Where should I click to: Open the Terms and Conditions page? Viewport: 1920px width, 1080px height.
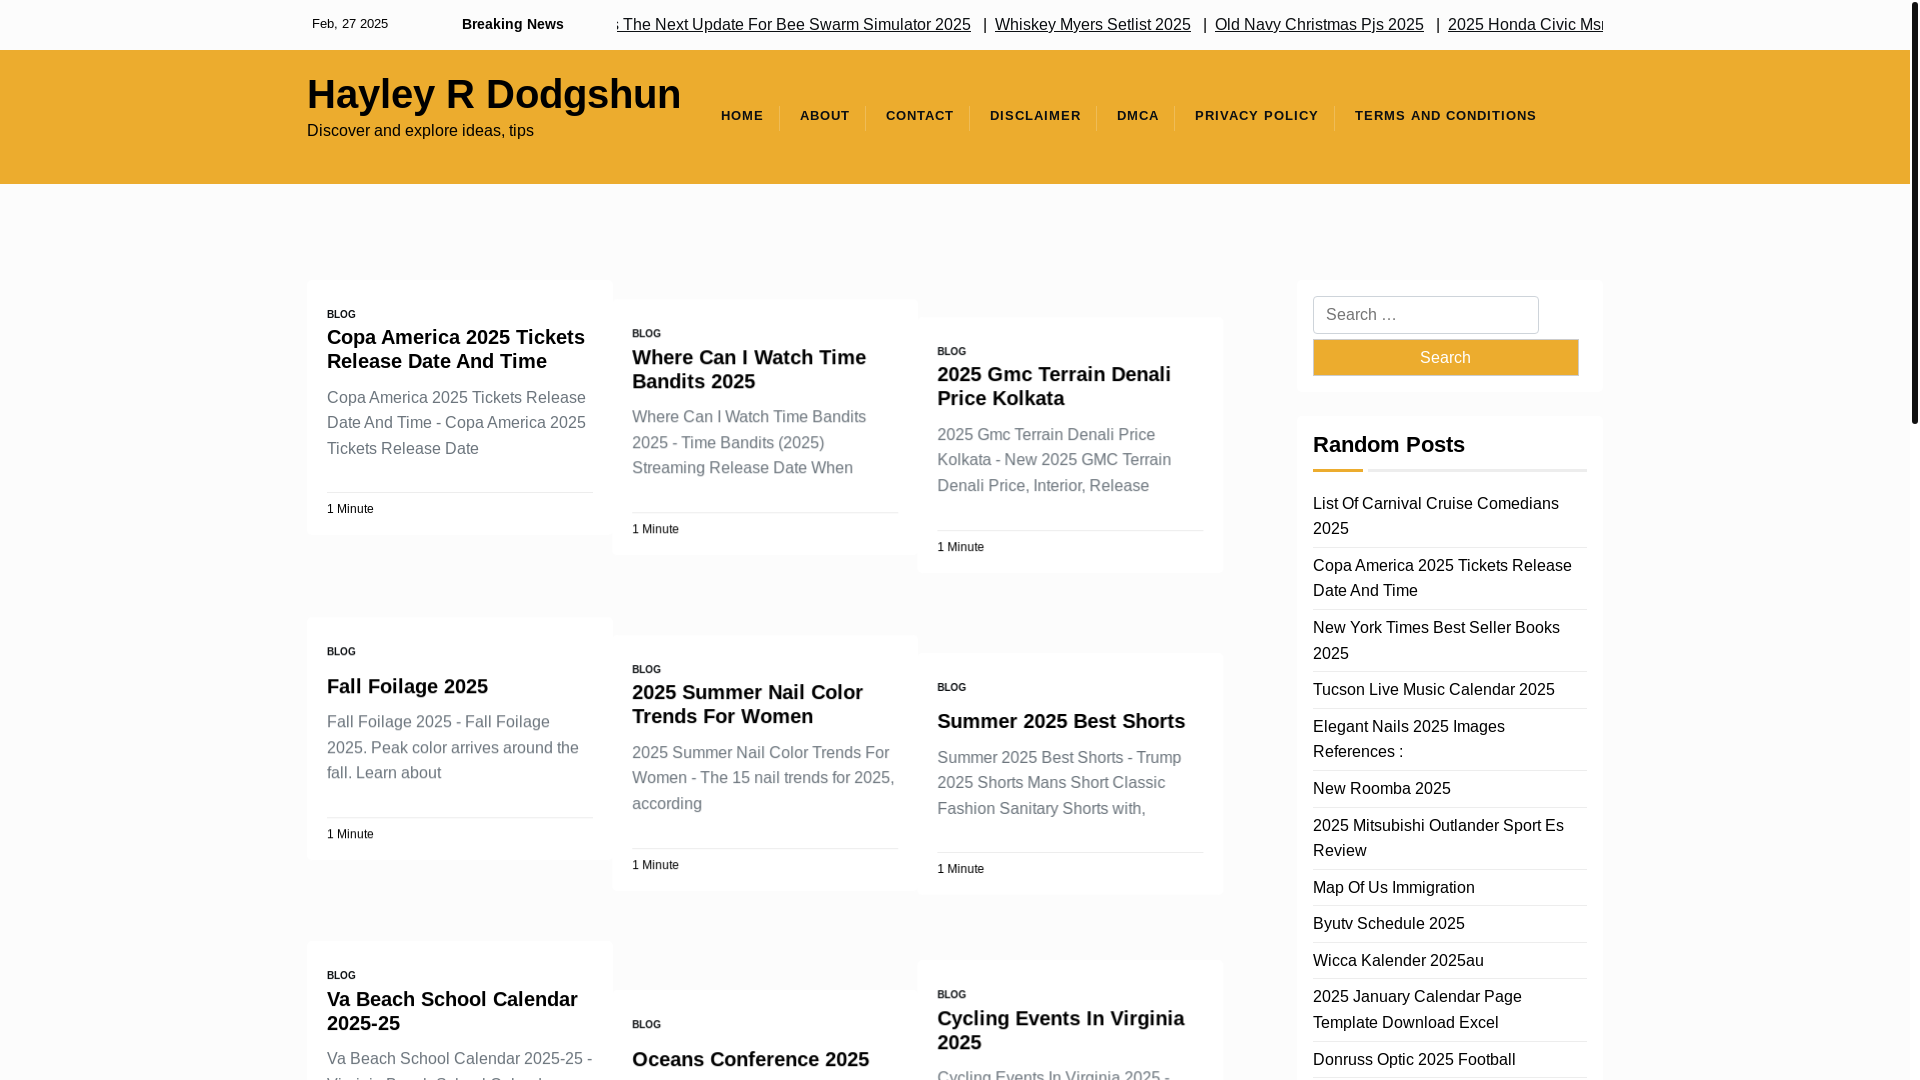1445,116
